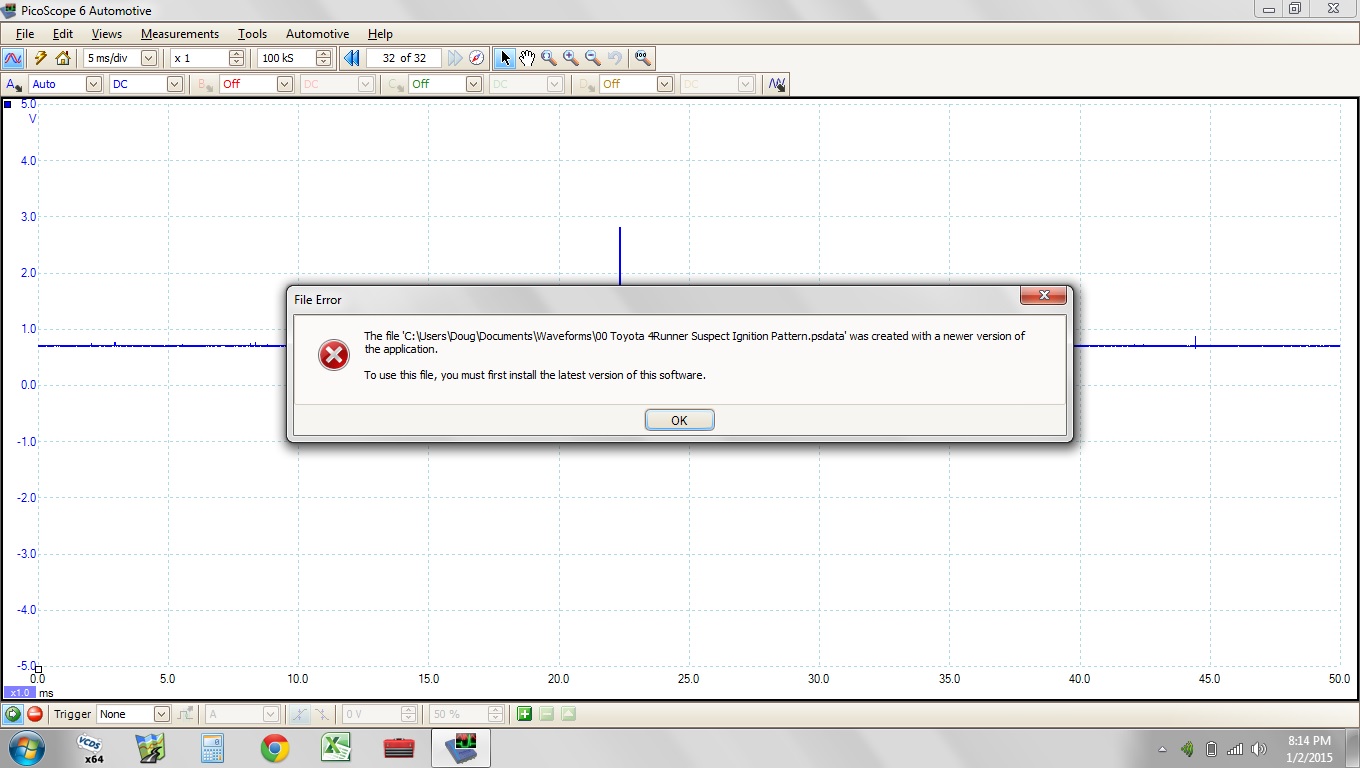Select the zoom window magnifier tool

[x=549, y=58]
